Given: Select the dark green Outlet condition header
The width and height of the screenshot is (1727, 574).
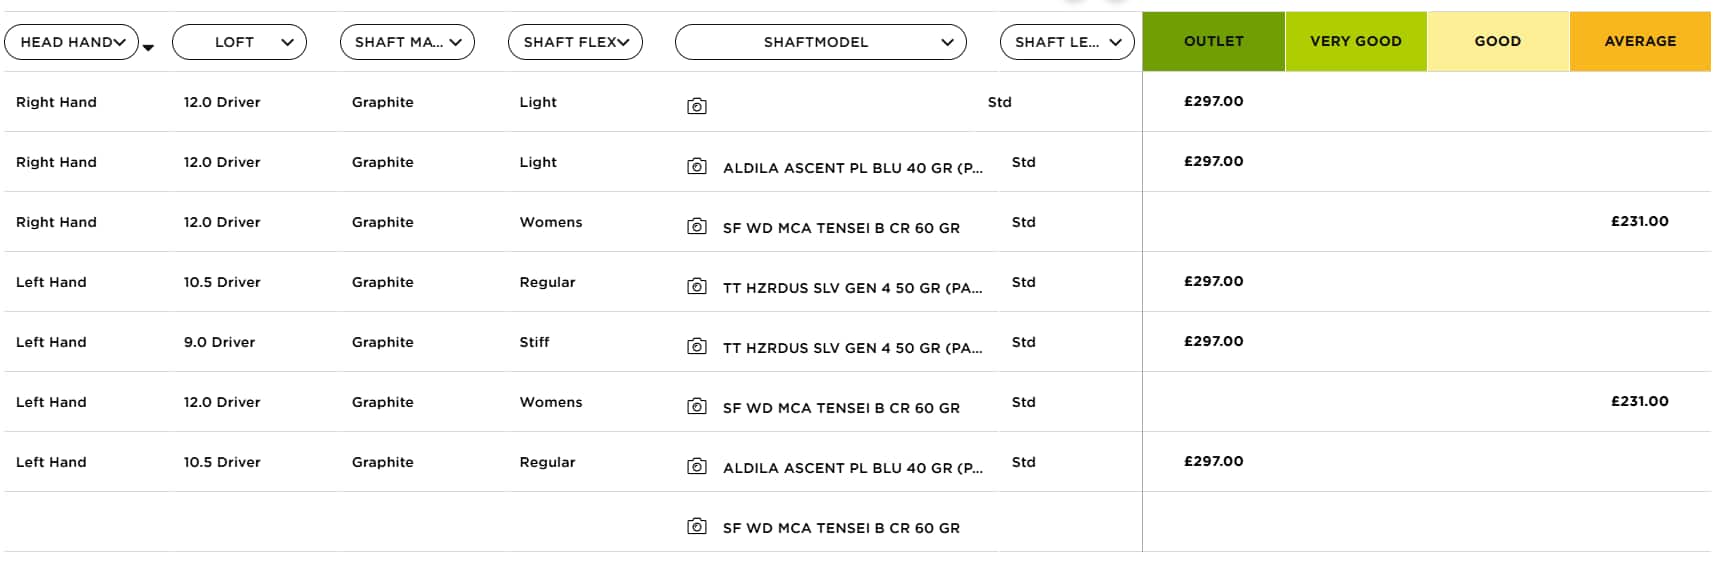Looking at the screenshot, I should [x=1213, y=41].
